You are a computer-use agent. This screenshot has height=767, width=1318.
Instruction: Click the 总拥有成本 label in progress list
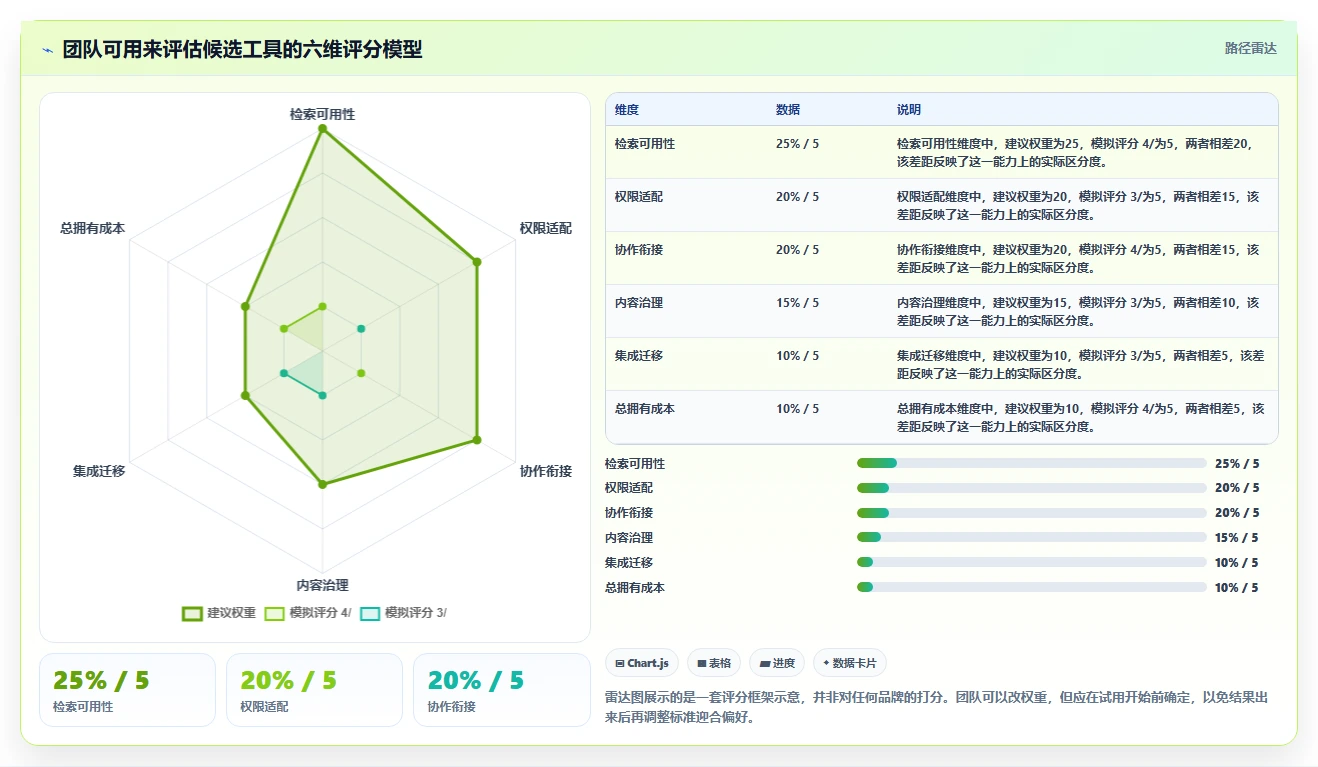[x=635, y=588]
